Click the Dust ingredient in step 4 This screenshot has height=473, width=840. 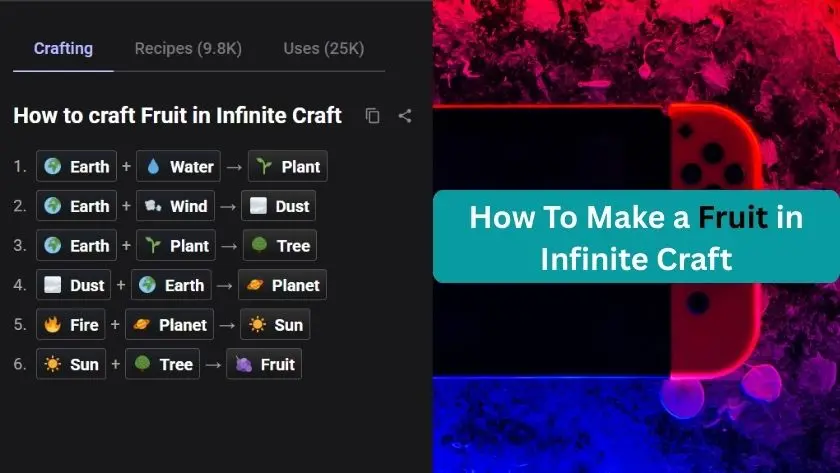point(73,285)
